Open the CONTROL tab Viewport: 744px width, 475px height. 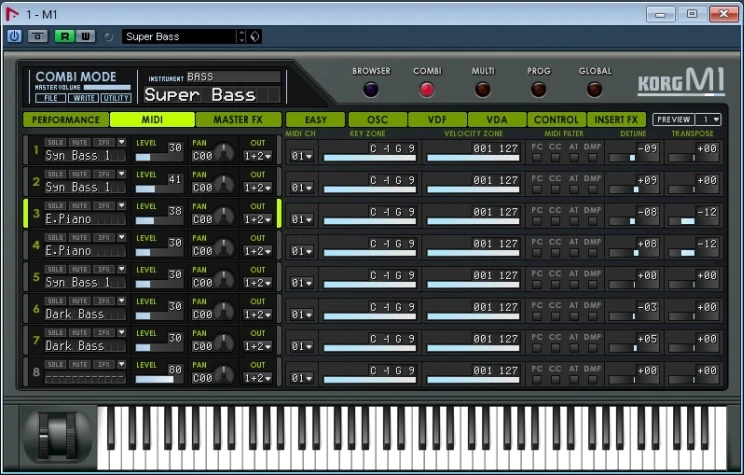pyautogui.click(x=557, y=120)
